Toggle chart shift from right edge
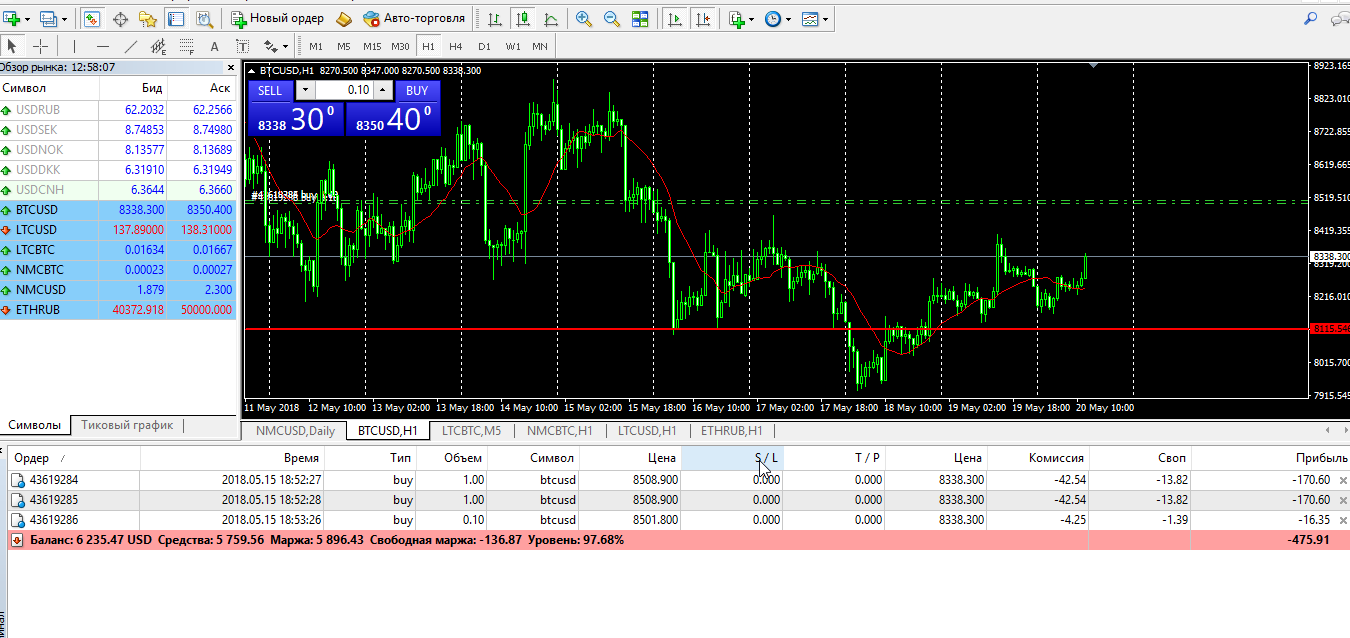 pos(703,19)
